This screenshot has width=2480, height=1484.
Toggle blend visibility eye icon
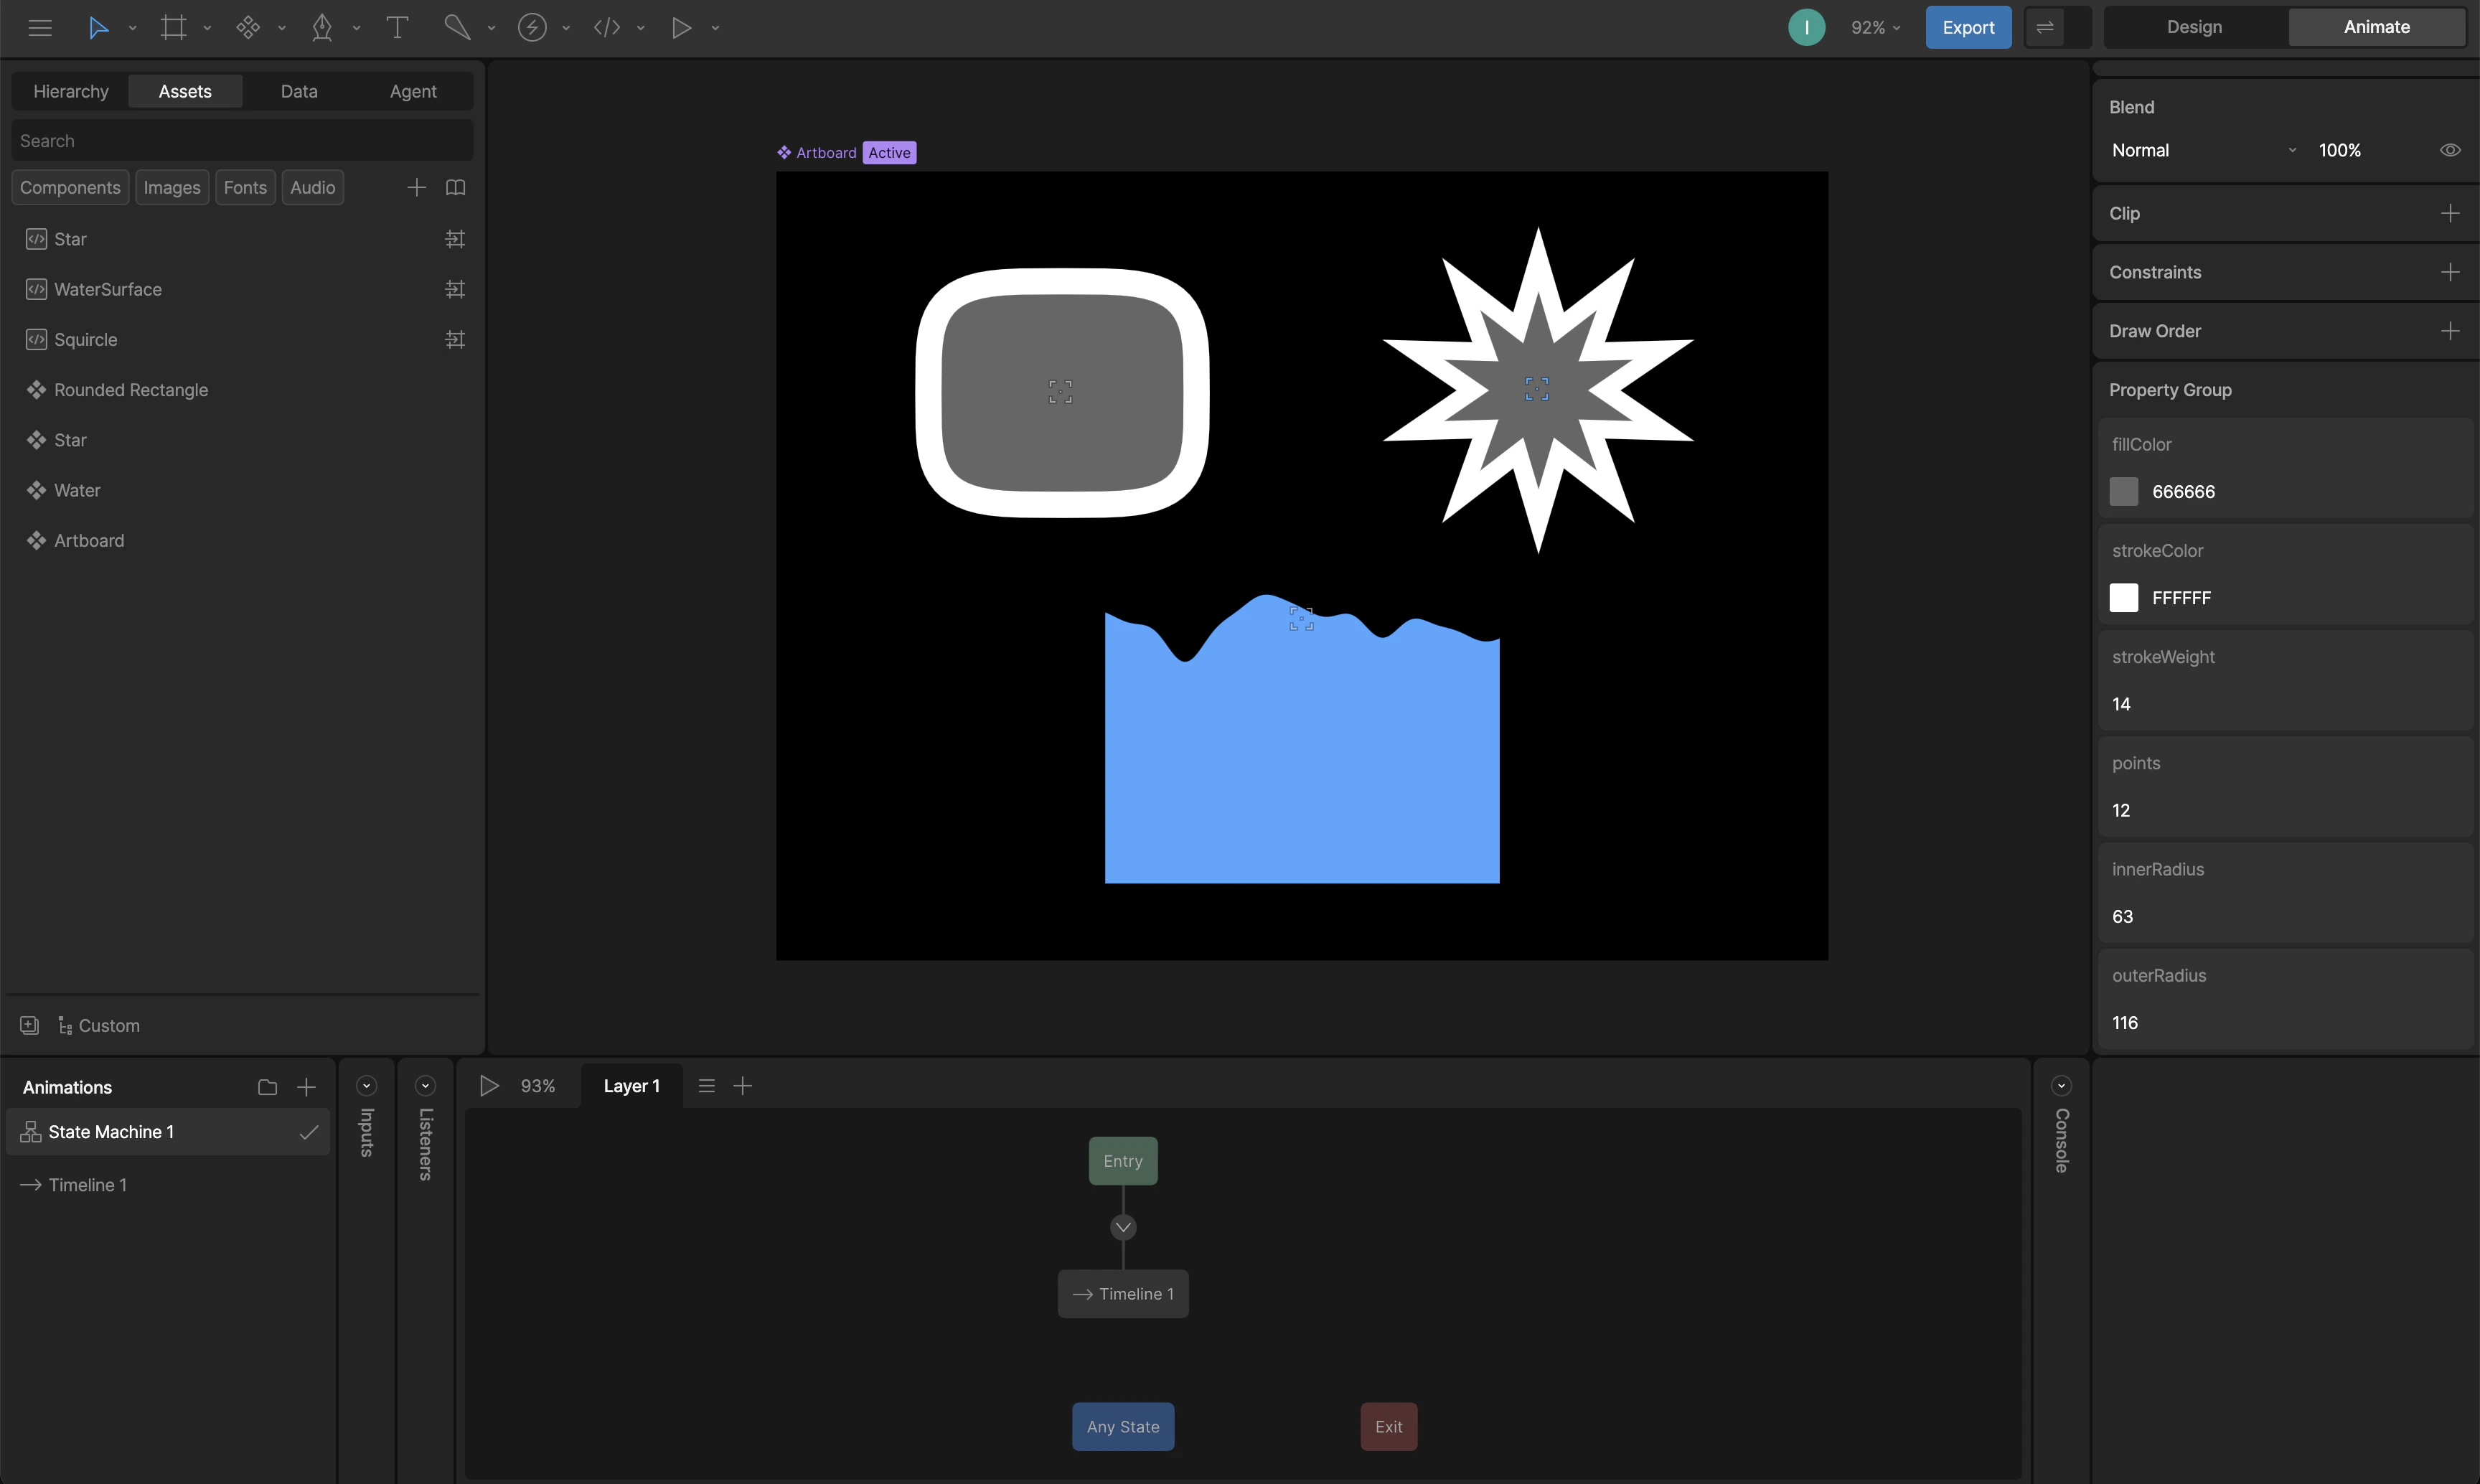point(2449,150)
